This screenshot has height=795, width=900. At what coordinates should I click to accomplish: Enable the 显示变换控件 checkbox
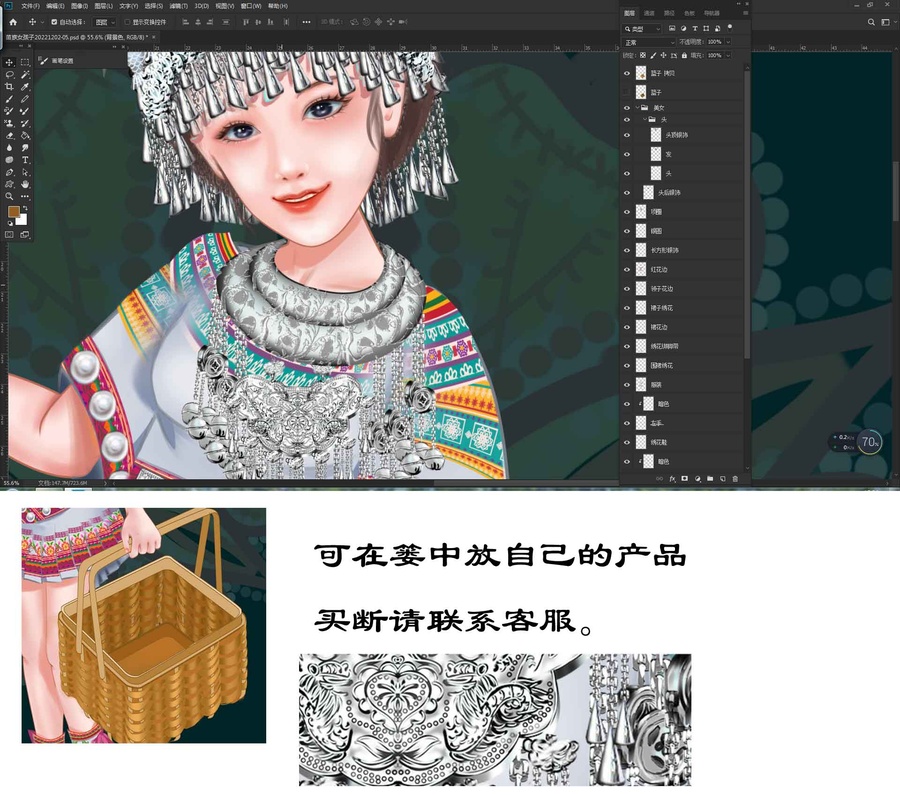coord(127,22)
